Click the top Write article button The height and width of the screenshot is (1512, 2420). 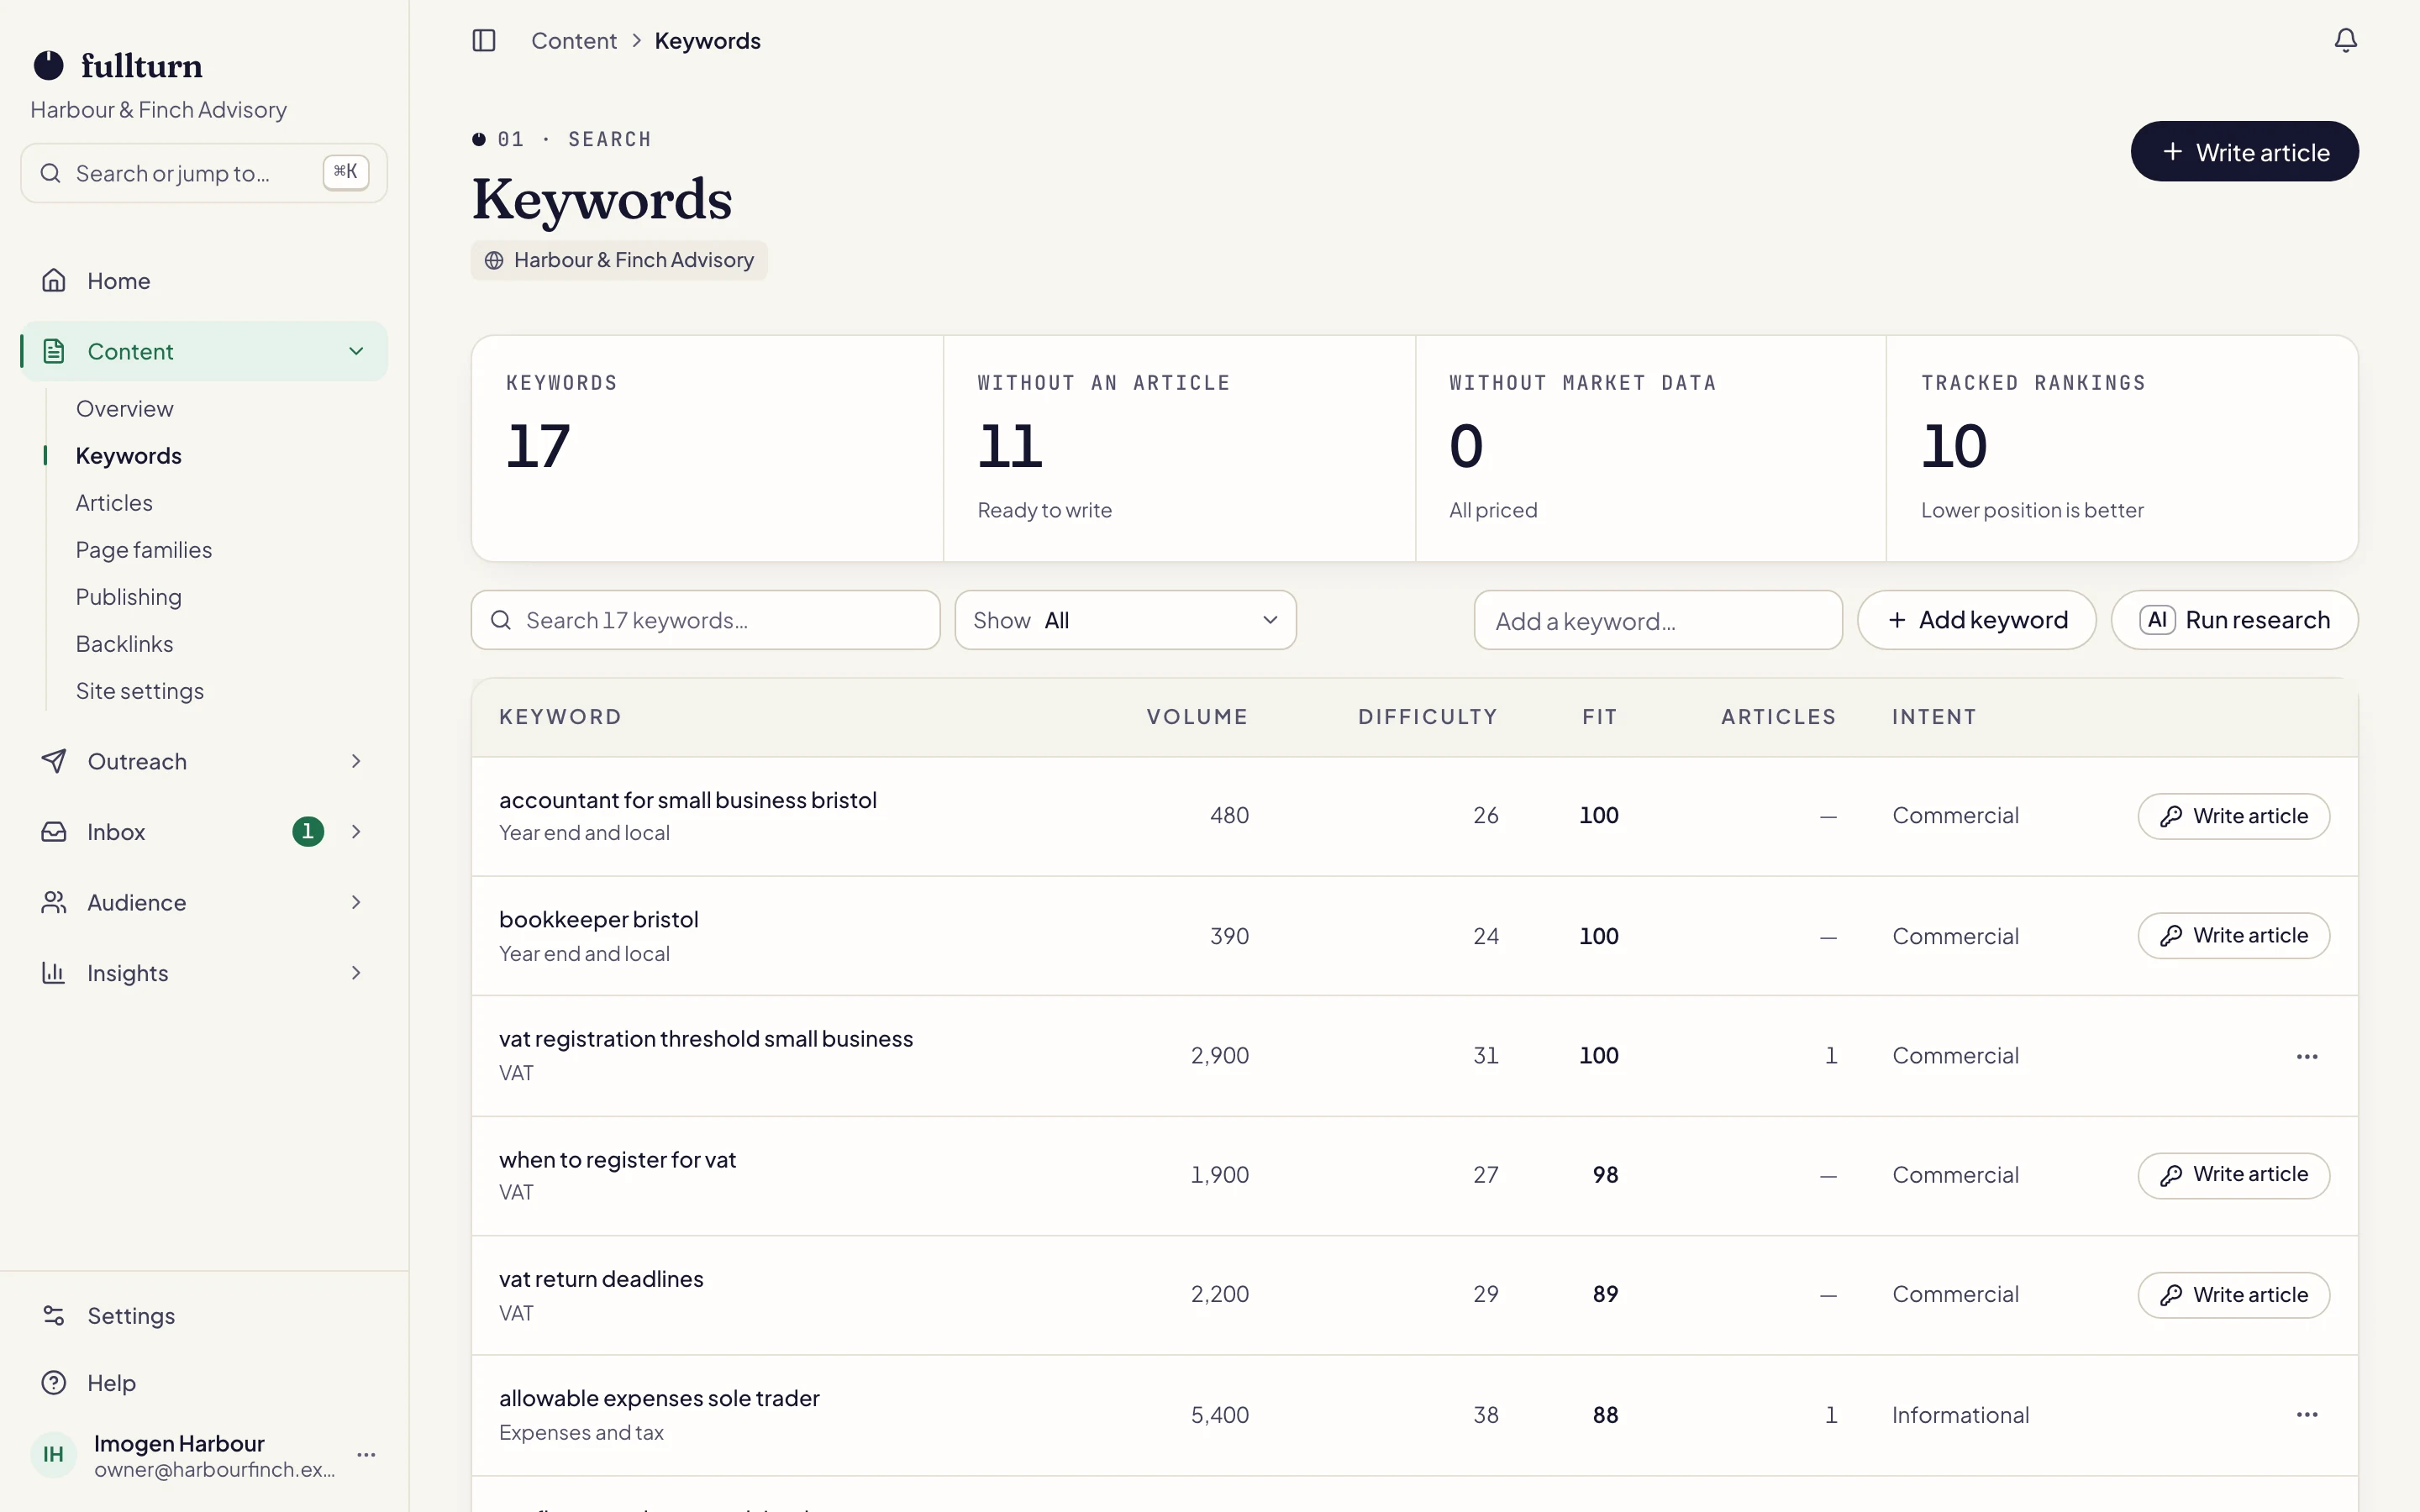2244,152
